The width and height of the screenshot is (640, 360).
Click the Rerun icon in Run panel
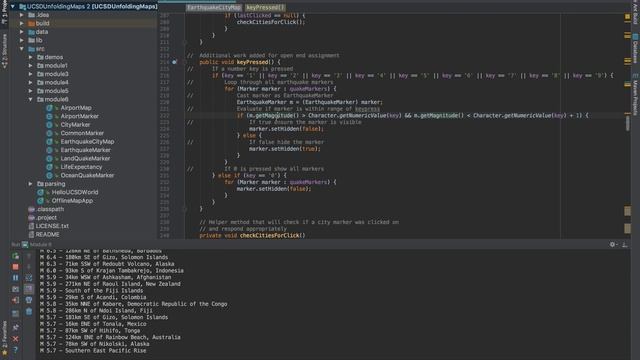pos(16,256)
